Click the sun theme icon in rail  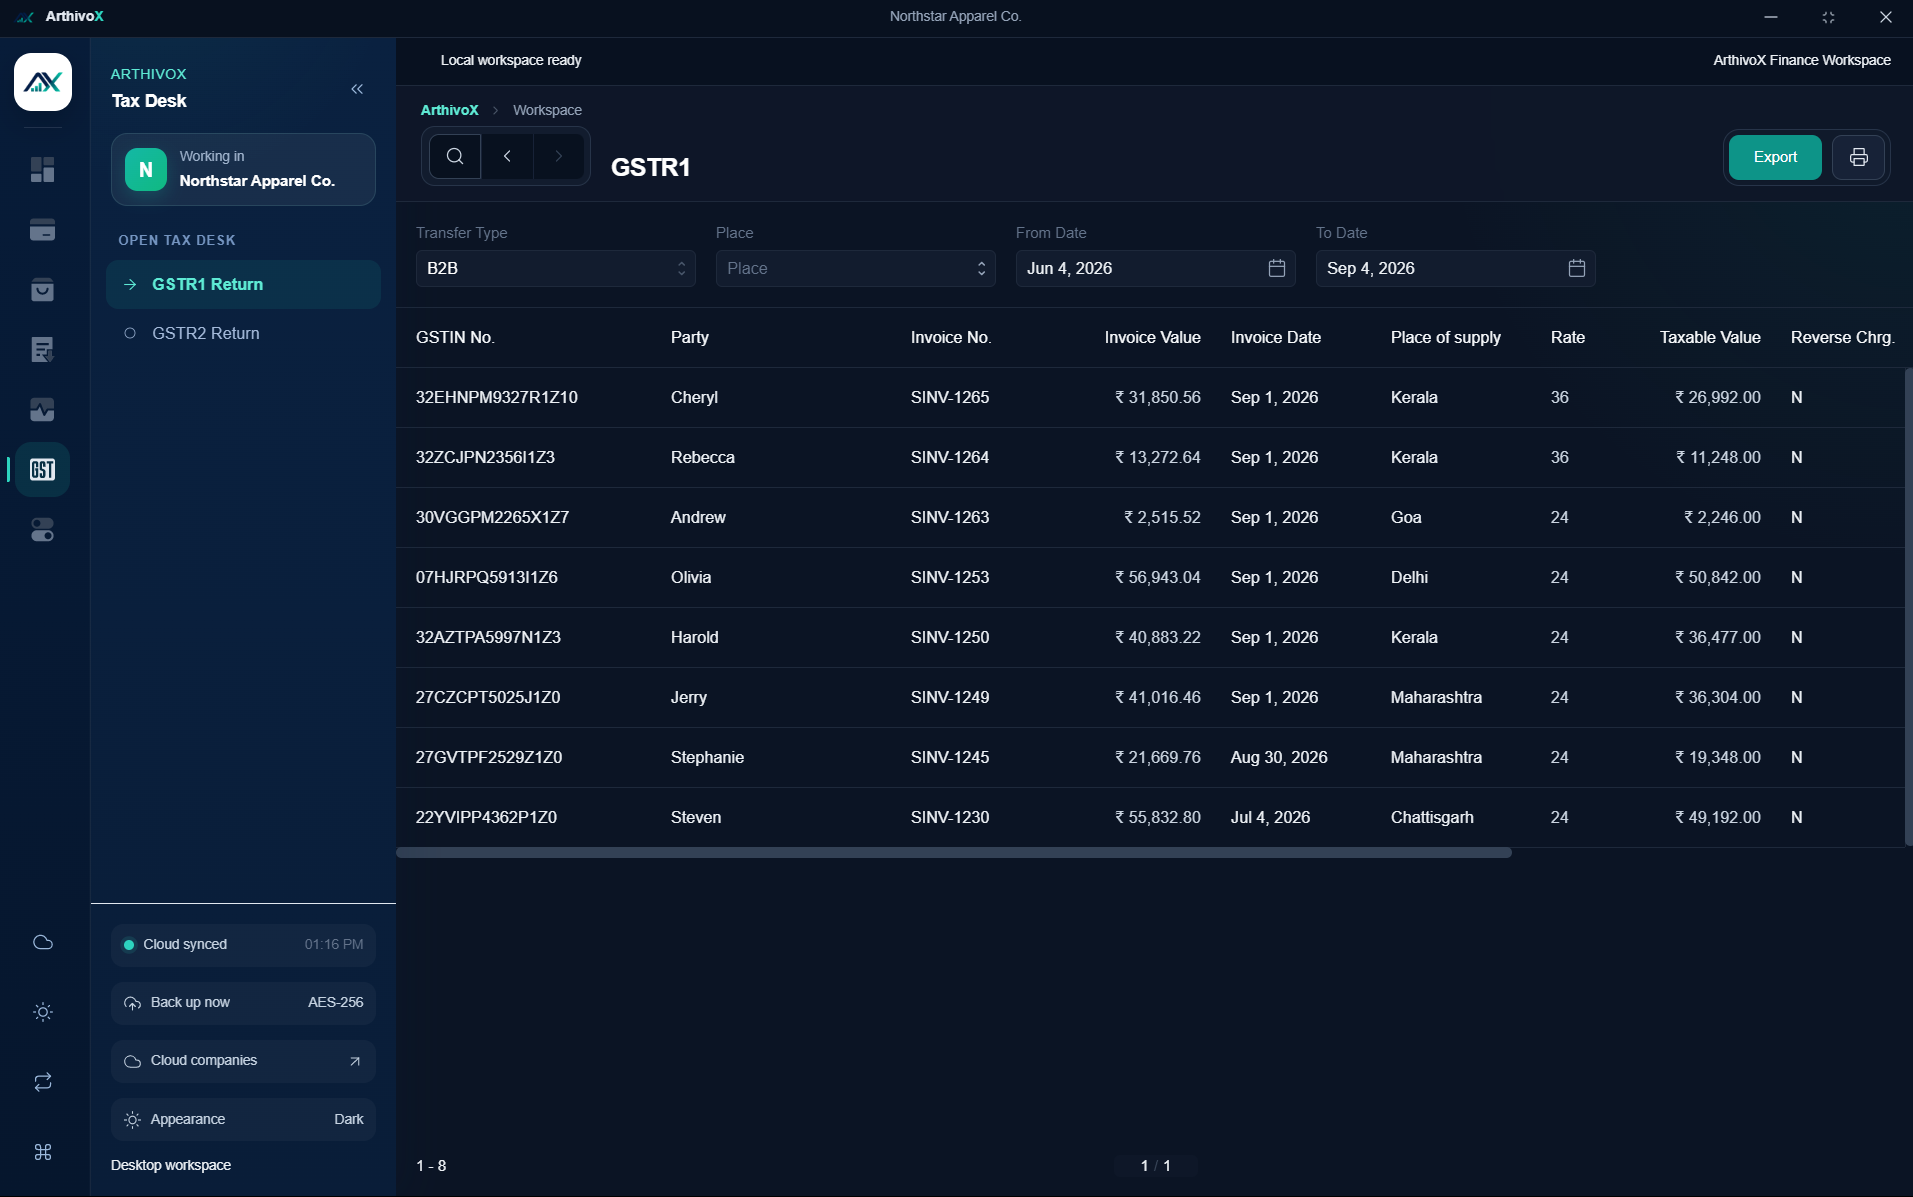(43, 1012)
